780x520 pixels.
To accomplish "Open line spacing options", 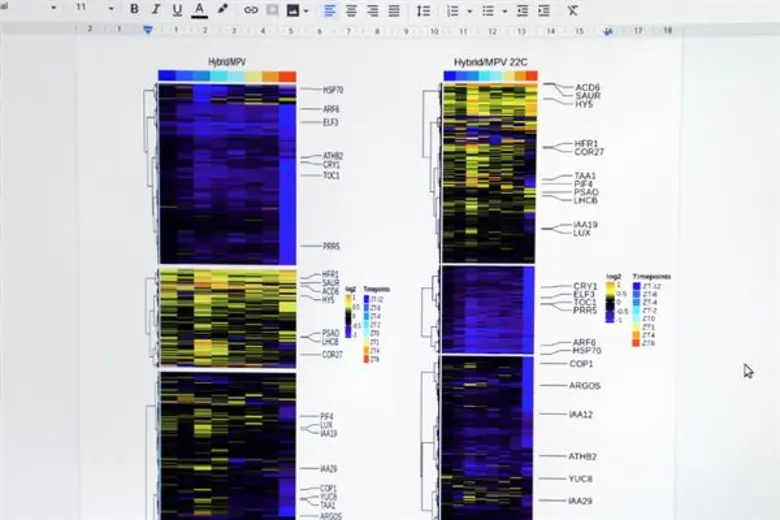I will 423,10.
